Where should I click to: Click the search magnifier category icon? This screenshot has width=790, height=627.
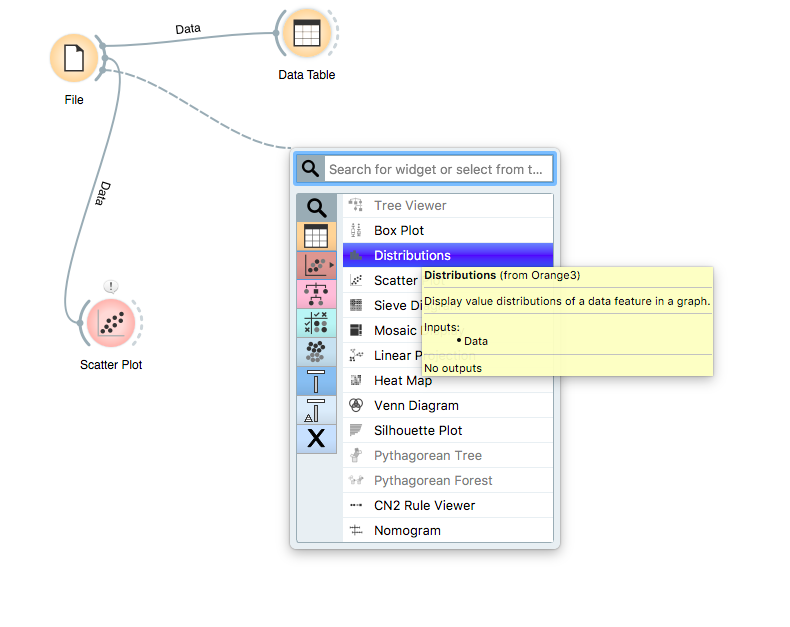(x=316, y=208)
